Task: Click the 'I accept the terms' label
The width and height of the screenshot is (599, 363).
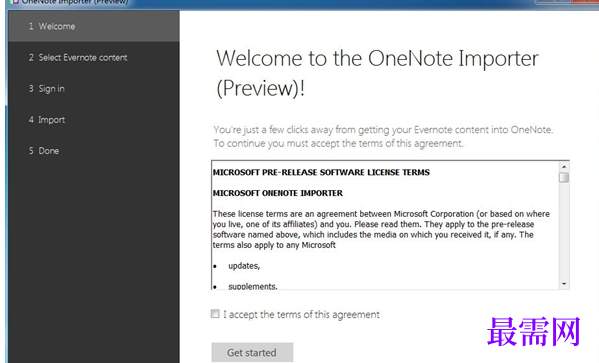Action: pyautogui.click(x=301, y=314)
